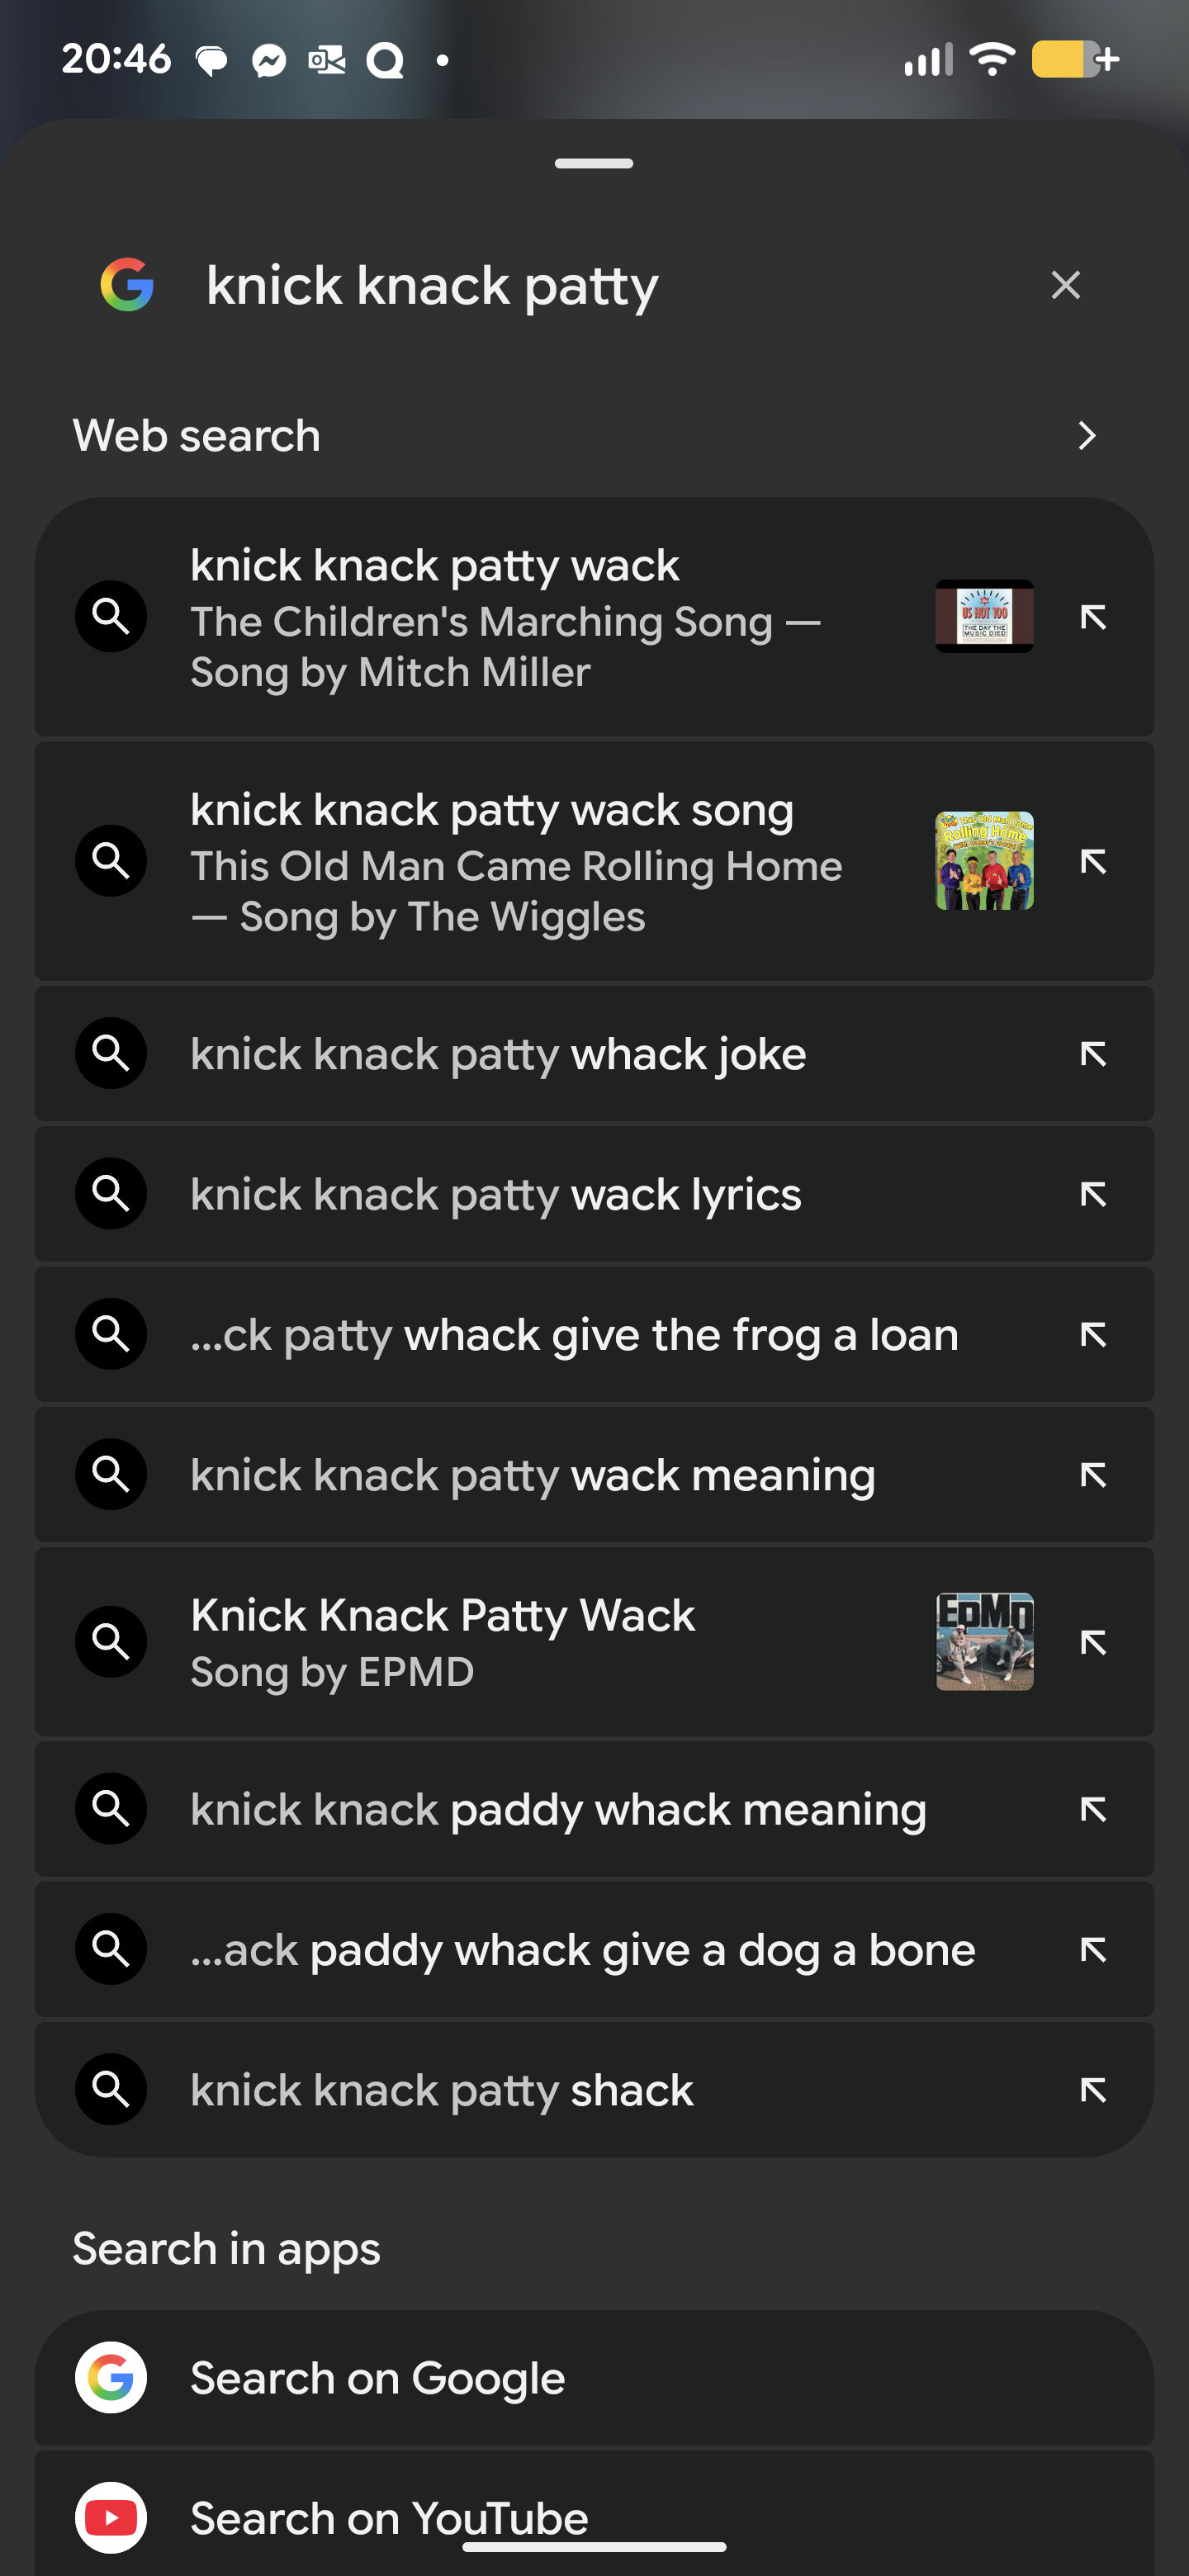
Task: Open The Wiggles album thumbnail
Action: click(x=984, y=861)
